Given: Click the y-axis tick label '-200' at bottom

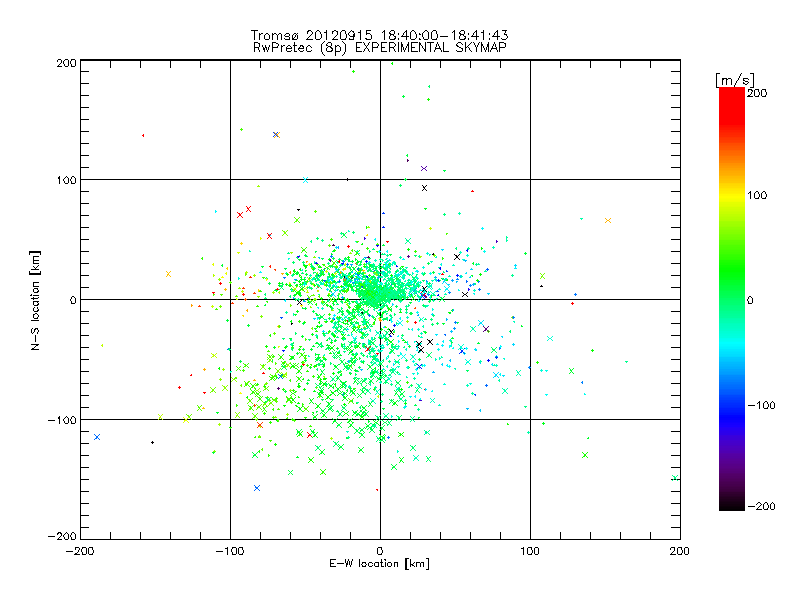Looking at the screenshot, I should coord(62,536).
